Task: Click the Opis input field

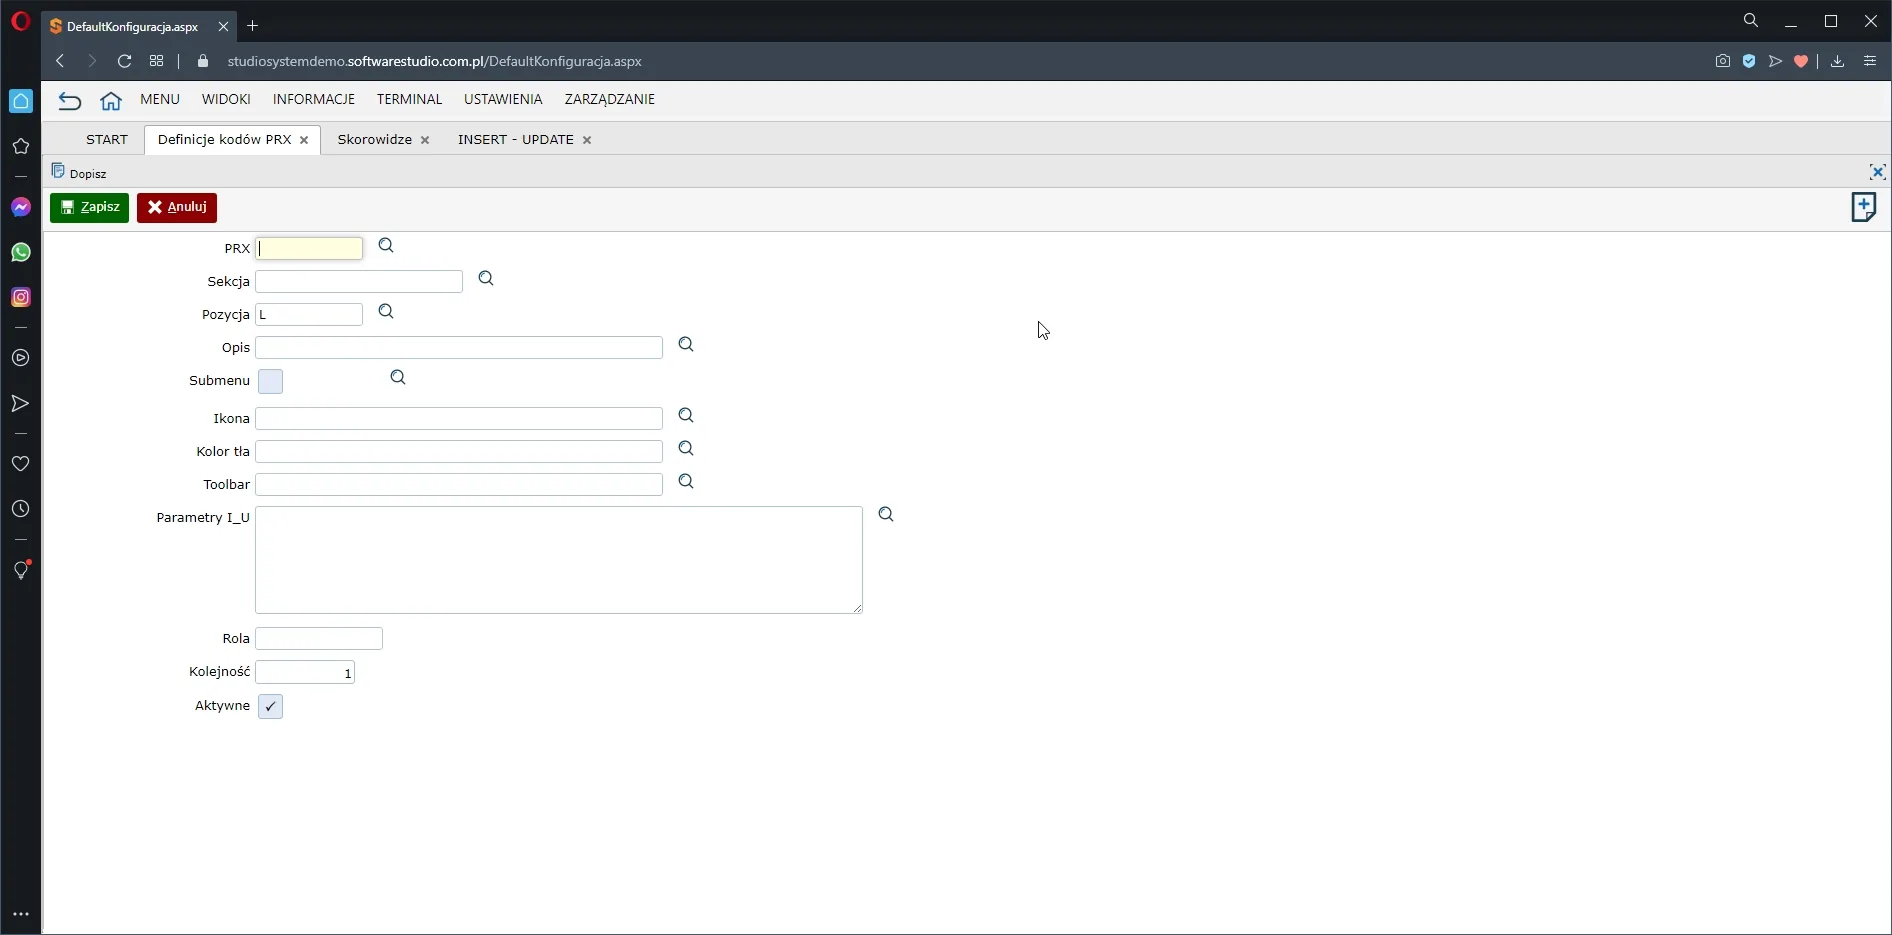Action: tap(459, 347)
